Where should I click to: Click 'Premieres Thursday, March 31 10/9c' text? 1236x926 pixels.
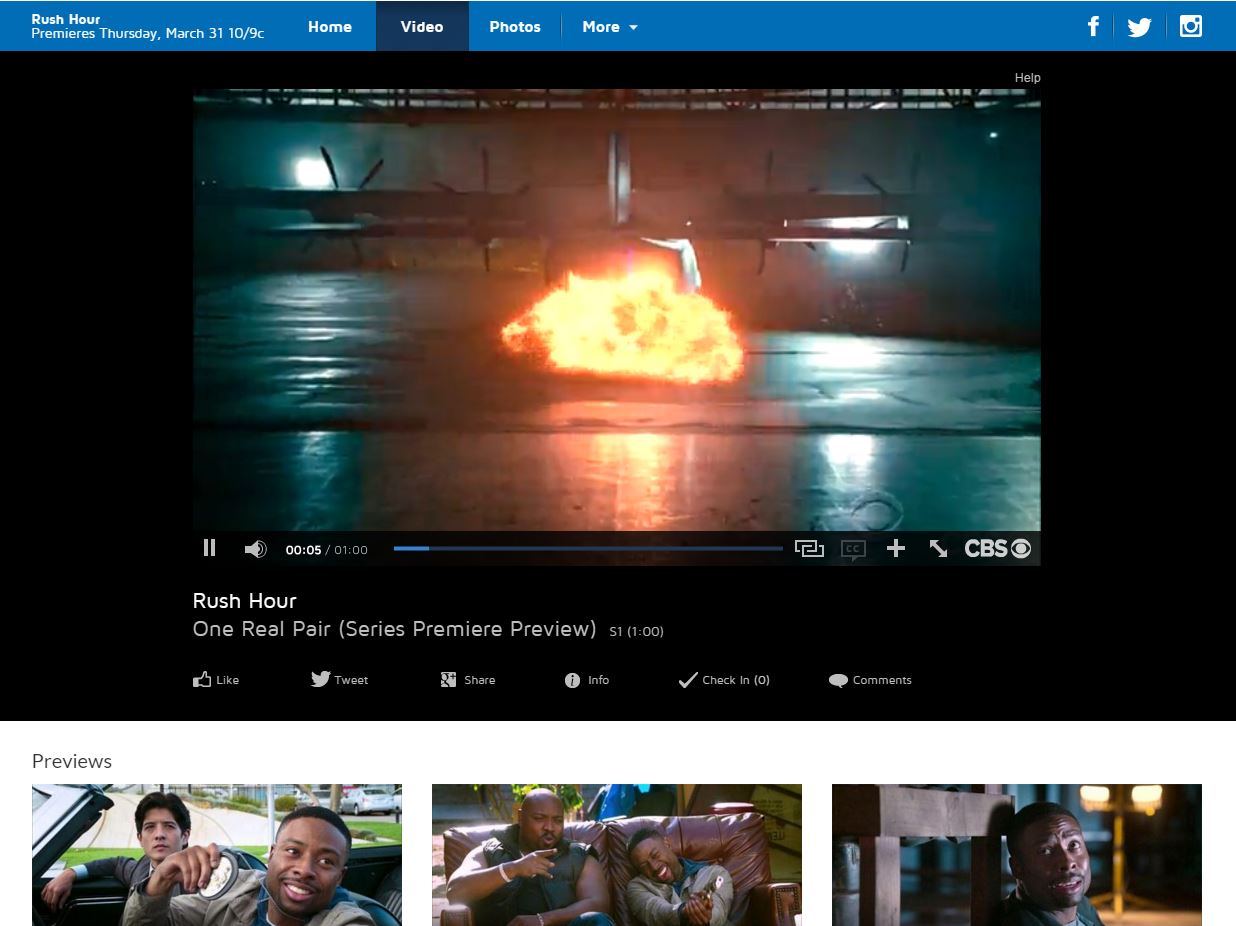pos(148,33)
